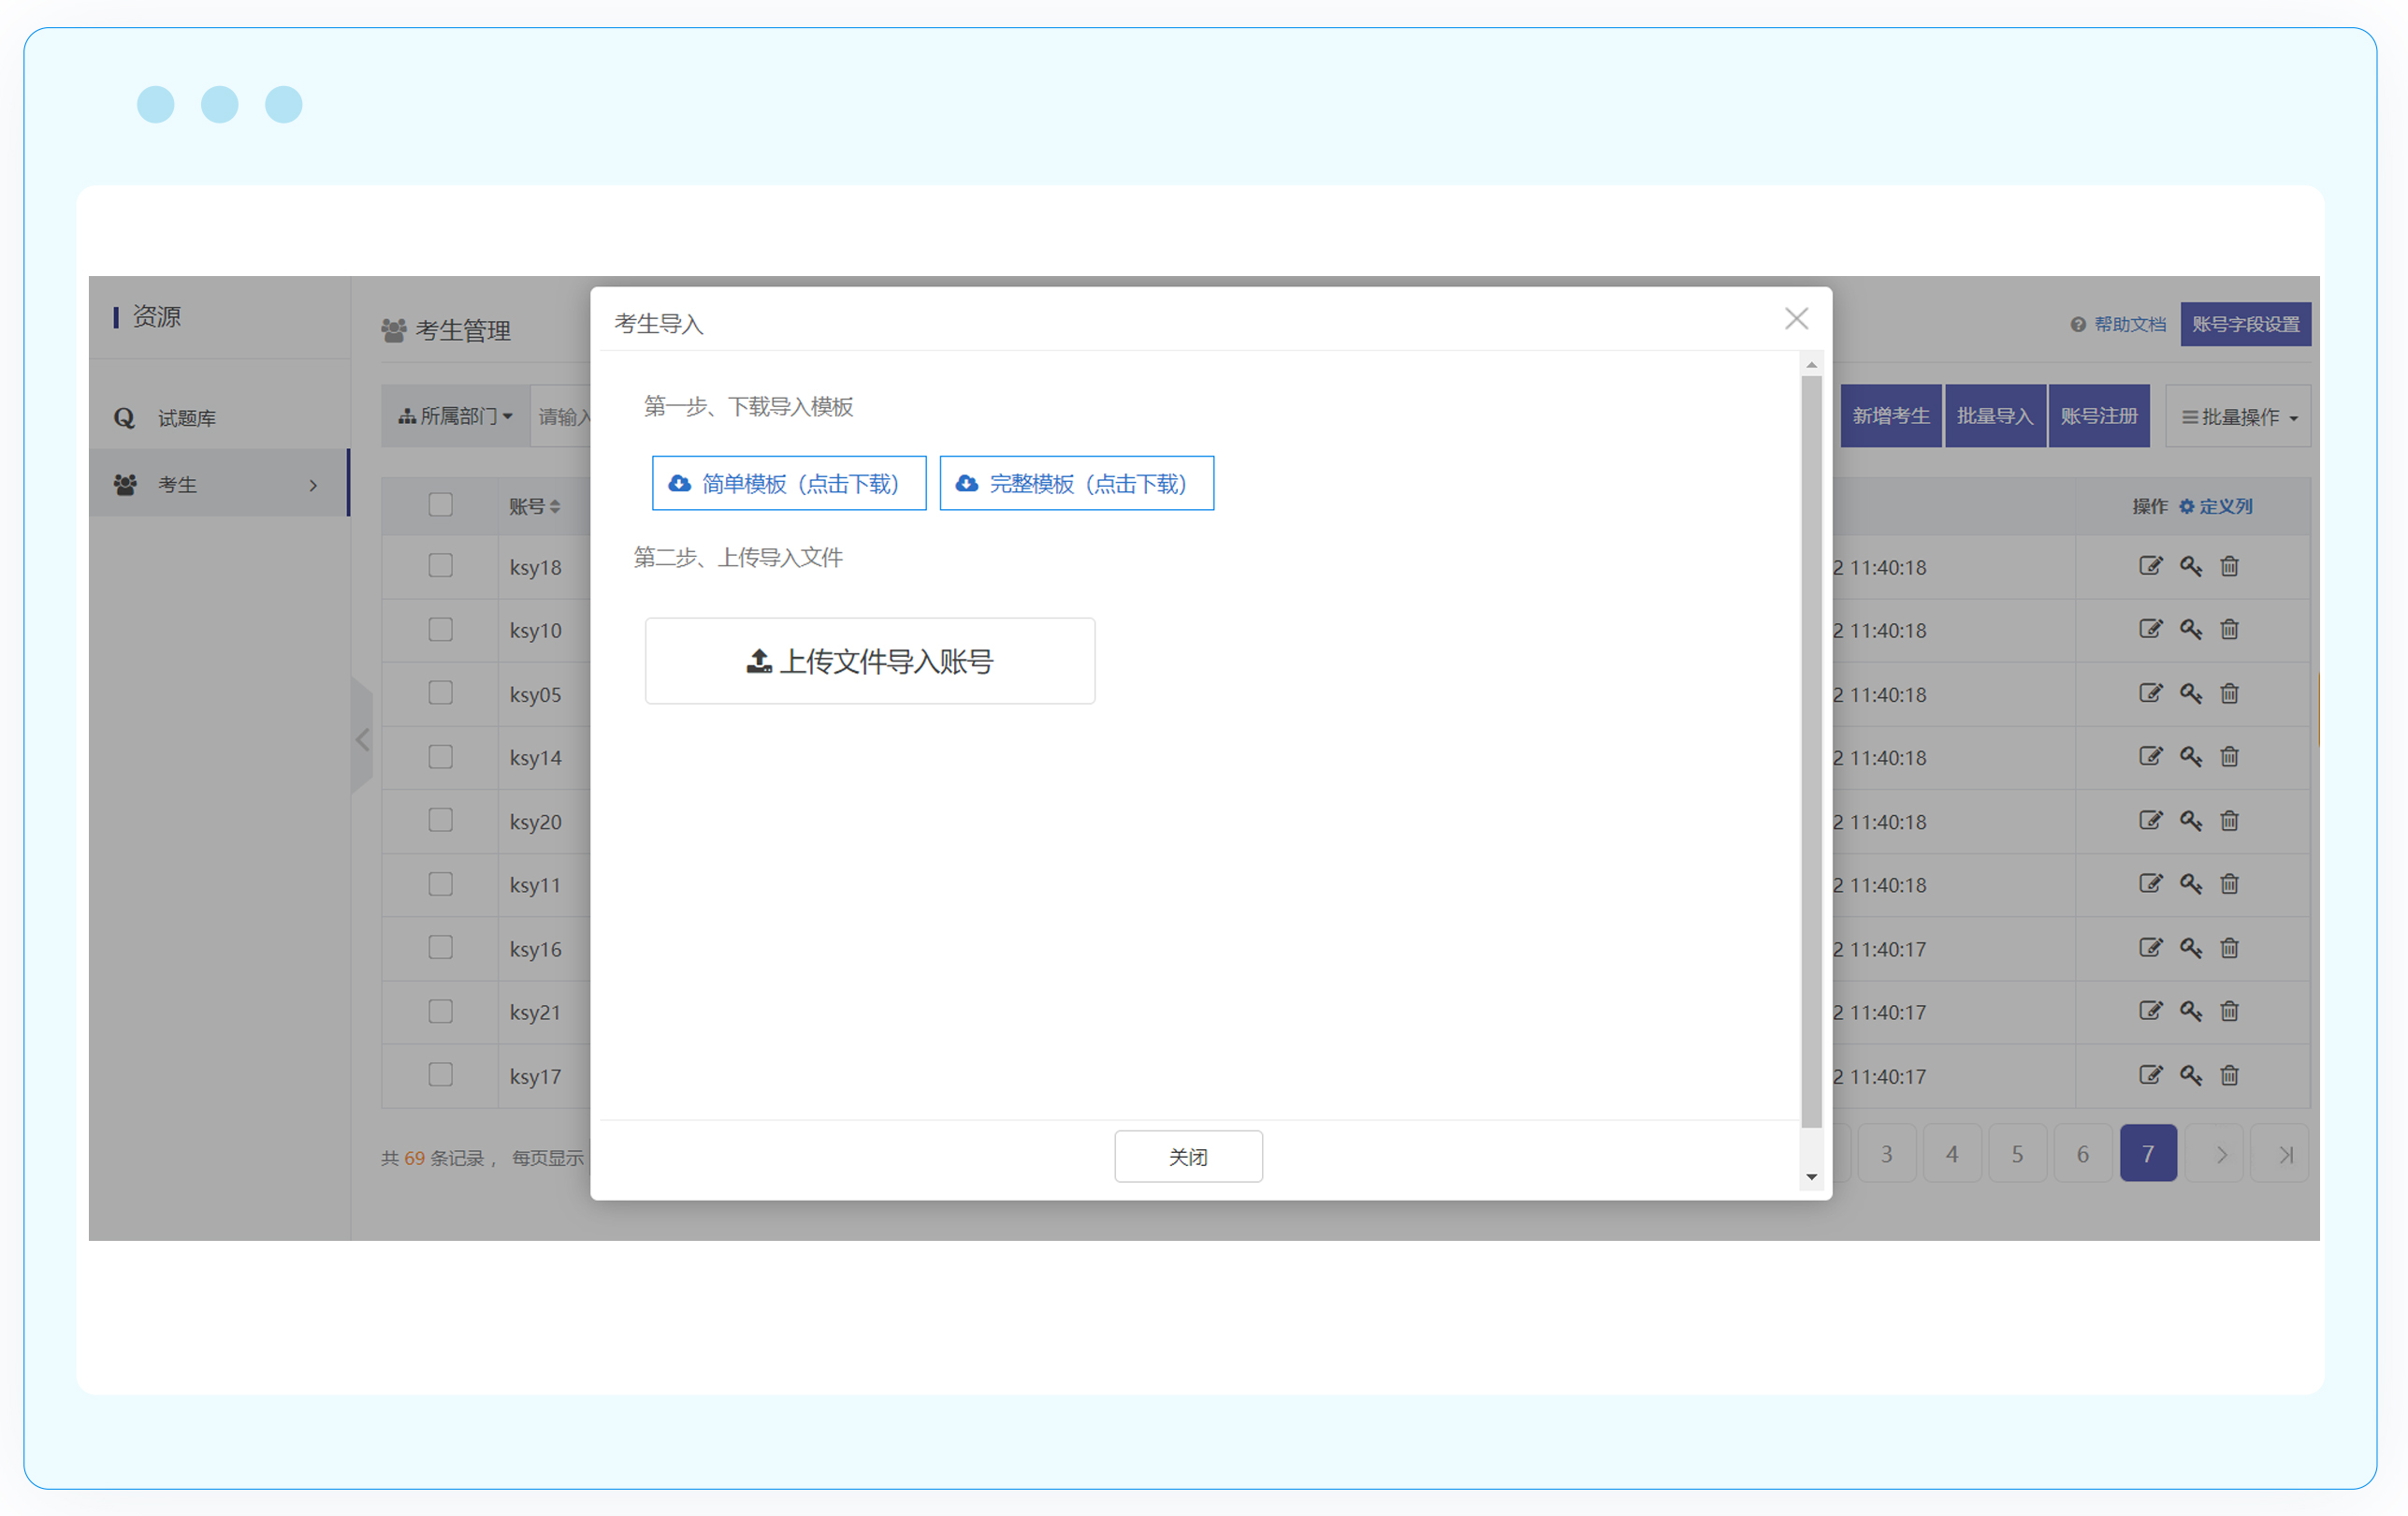Open 试题库 in the sidebar

tap(186, 418)
